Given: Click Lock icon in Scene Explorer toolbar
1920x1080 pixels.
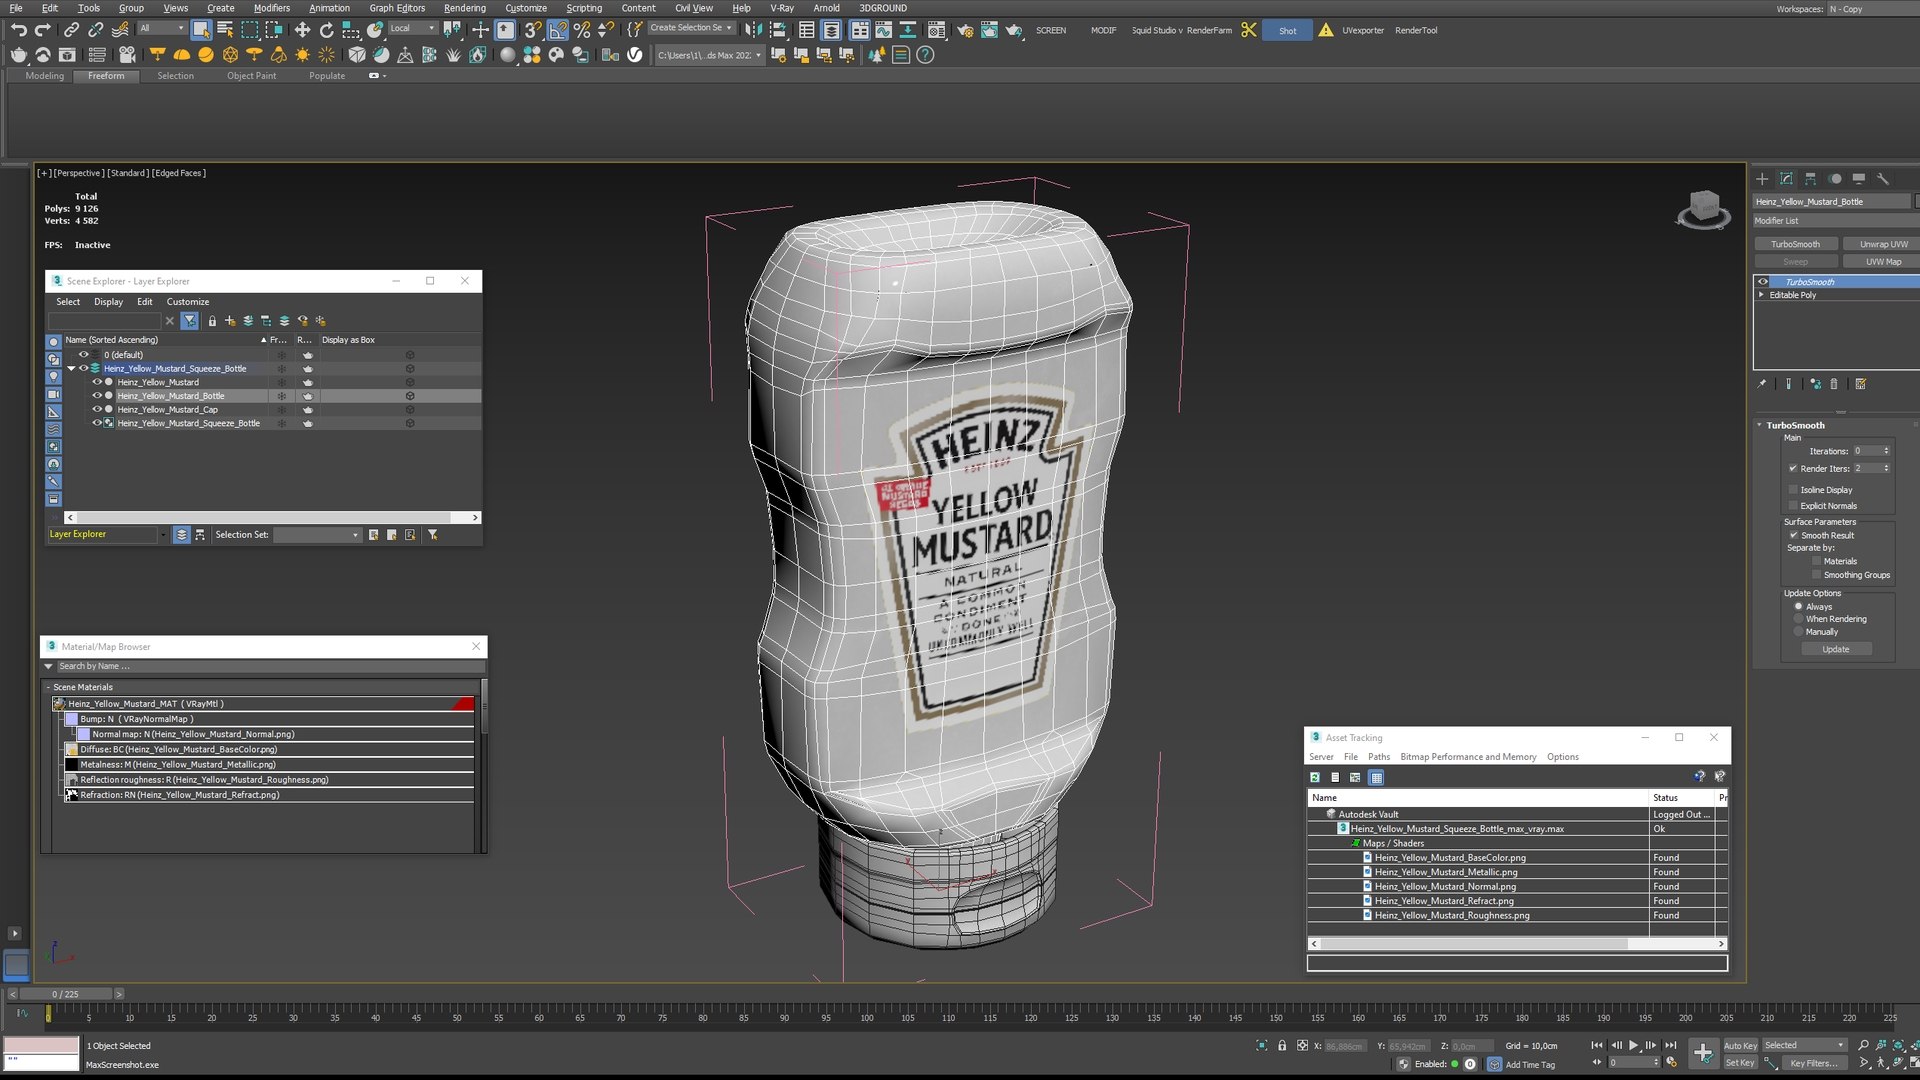Looking at the screenshot, I should point(212,321).
